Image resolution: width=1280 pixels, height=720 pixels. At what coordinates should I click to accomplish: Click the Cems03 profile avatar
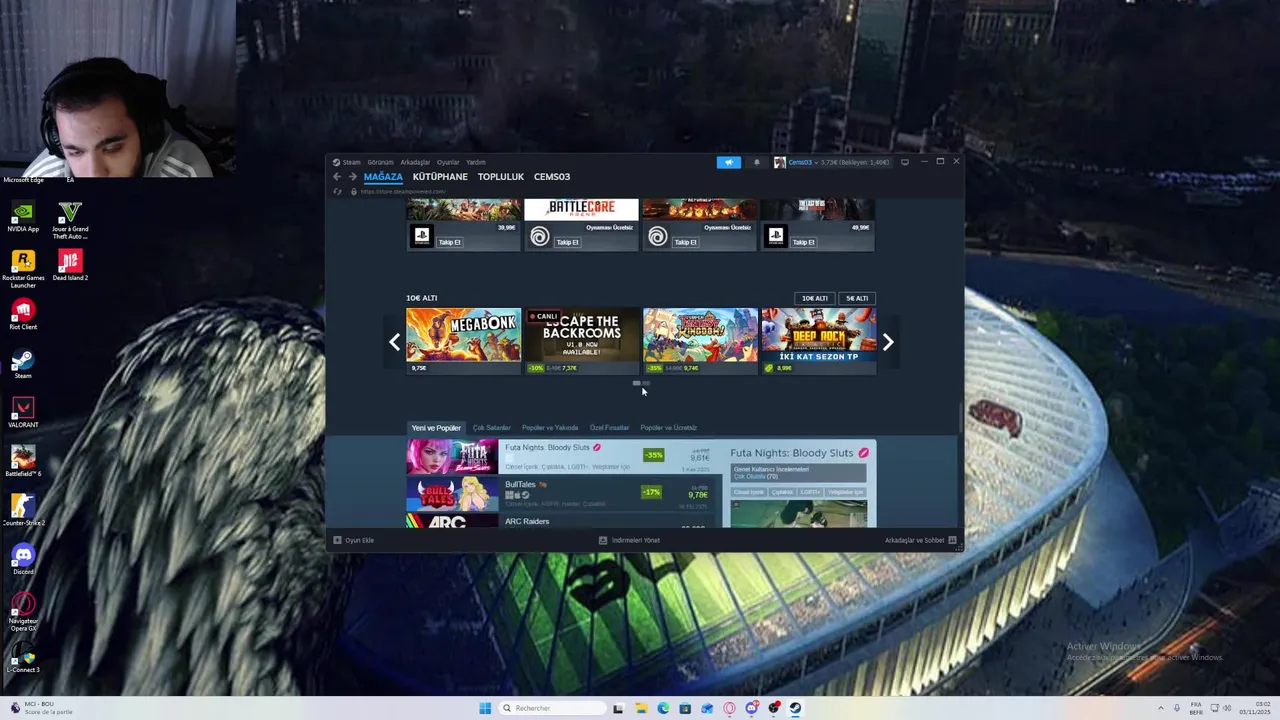pyautogui.click(x=780, y=162)
